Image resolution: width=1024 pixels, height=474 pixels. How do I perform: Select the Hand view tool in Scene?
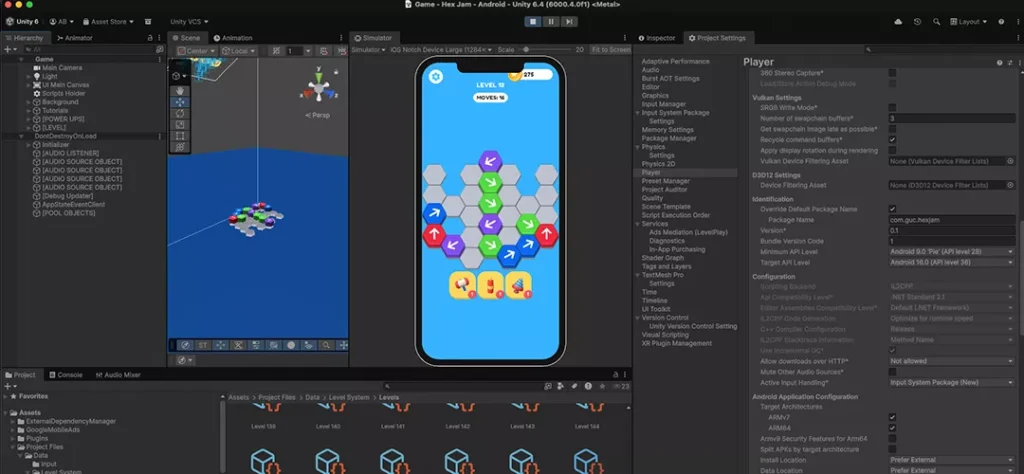pyautogui.click(x=180, y=91)
